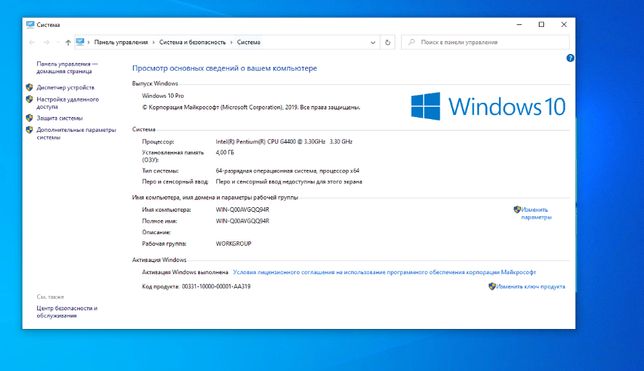Screen dimensions: 644x371
Task: Expand the chevron after Система и безопасность
Action: pos(231,42)
